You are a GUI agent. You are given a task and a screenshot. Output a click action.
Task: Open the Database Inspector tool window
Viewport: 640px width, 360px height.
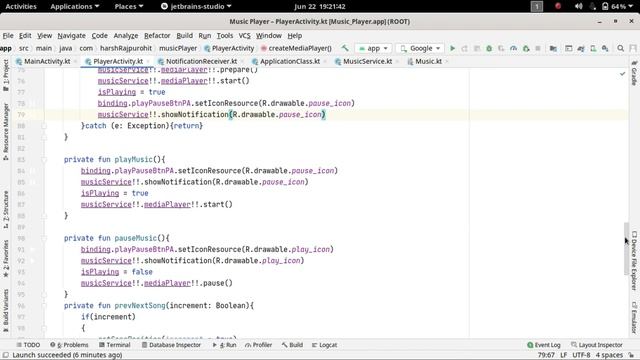[x=171, y=345]
